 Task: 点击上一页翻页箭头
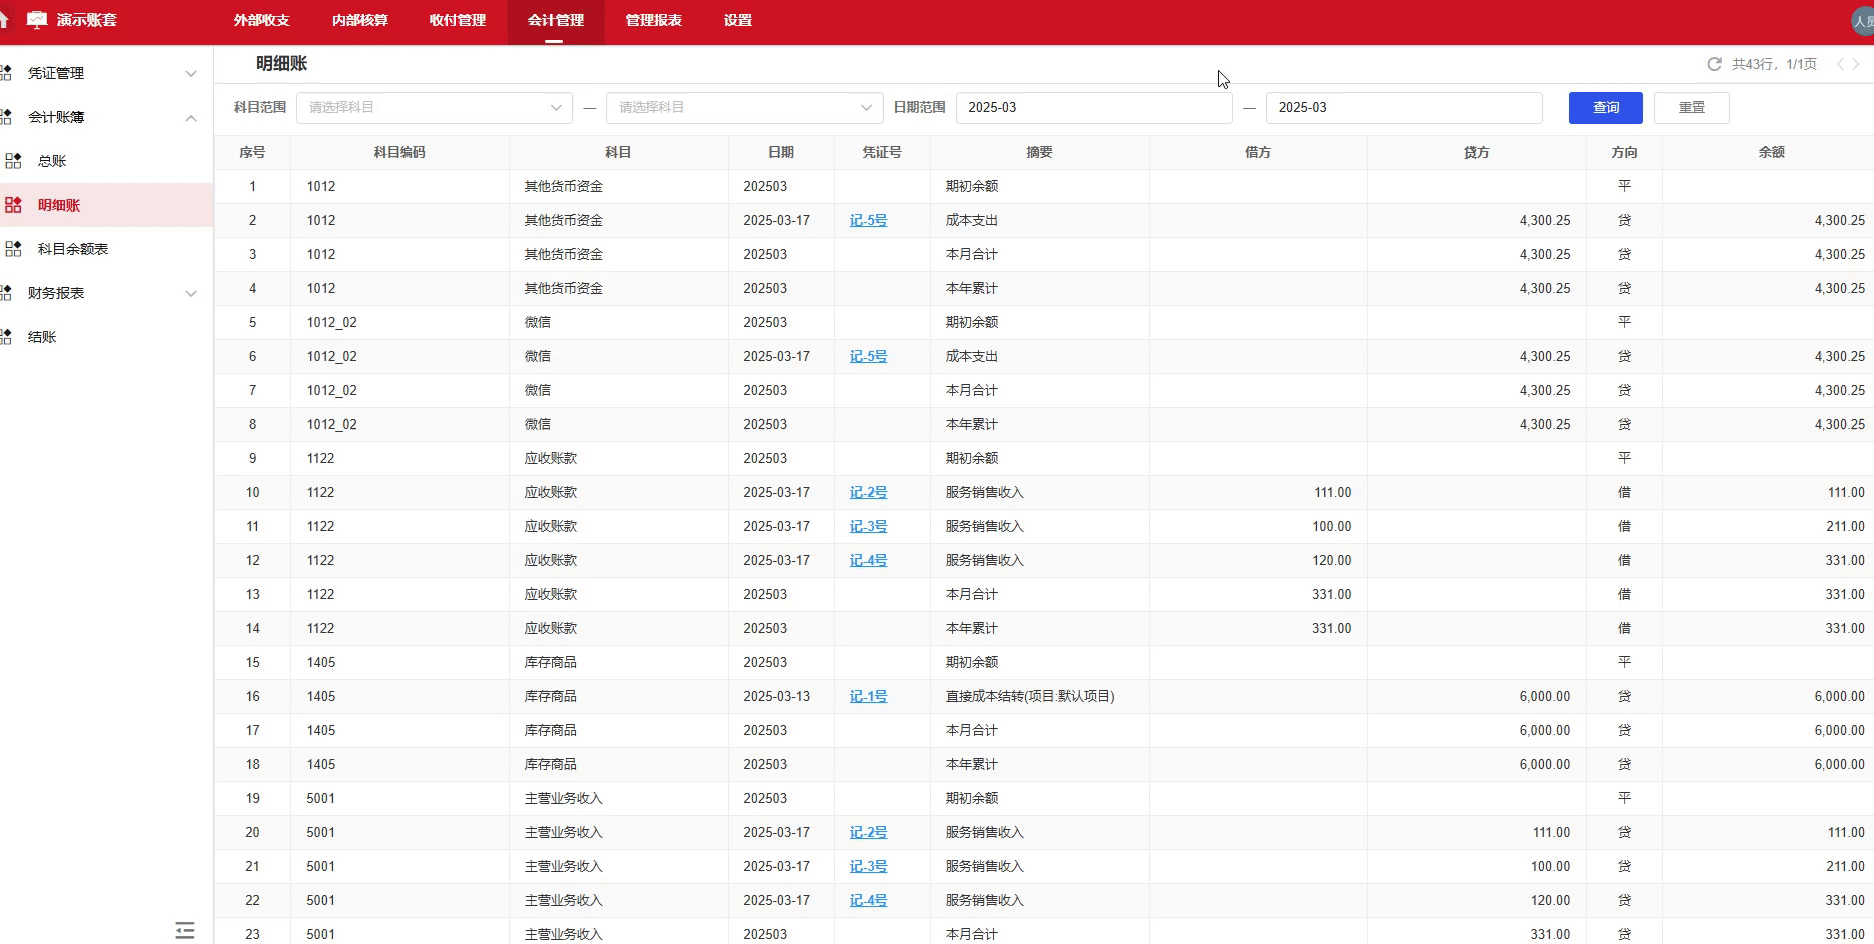(1840, 63)
